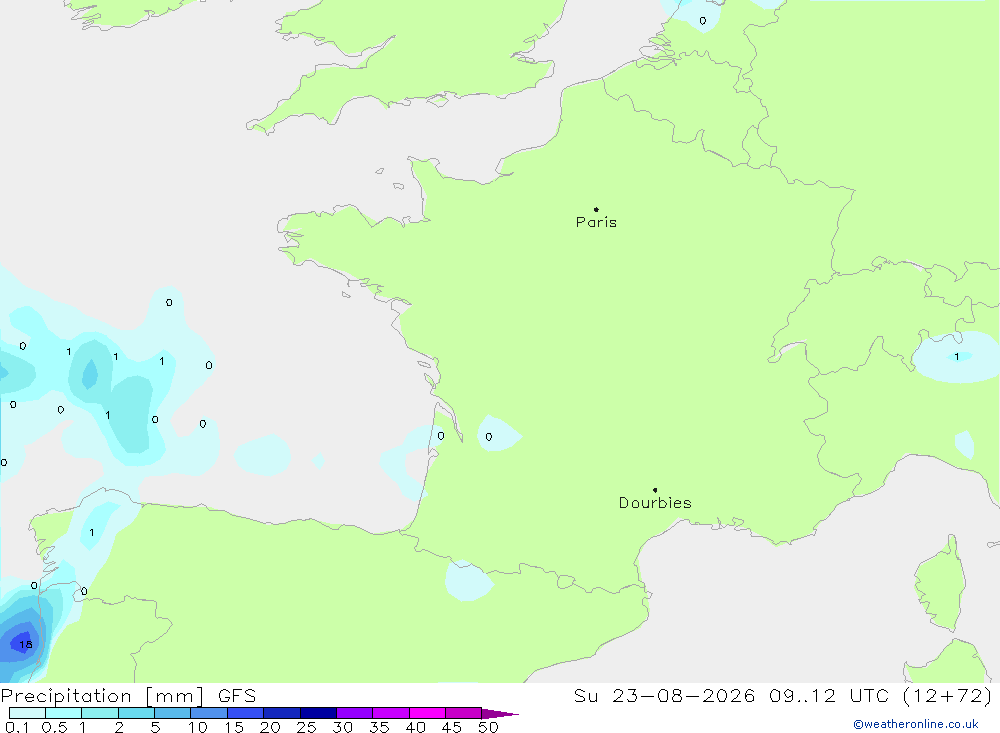Pick the lightest cyan 0.1–0.5 legend swatch
Image resolution: width=1000 pixels, height=733 pixels.
(27, 713)
